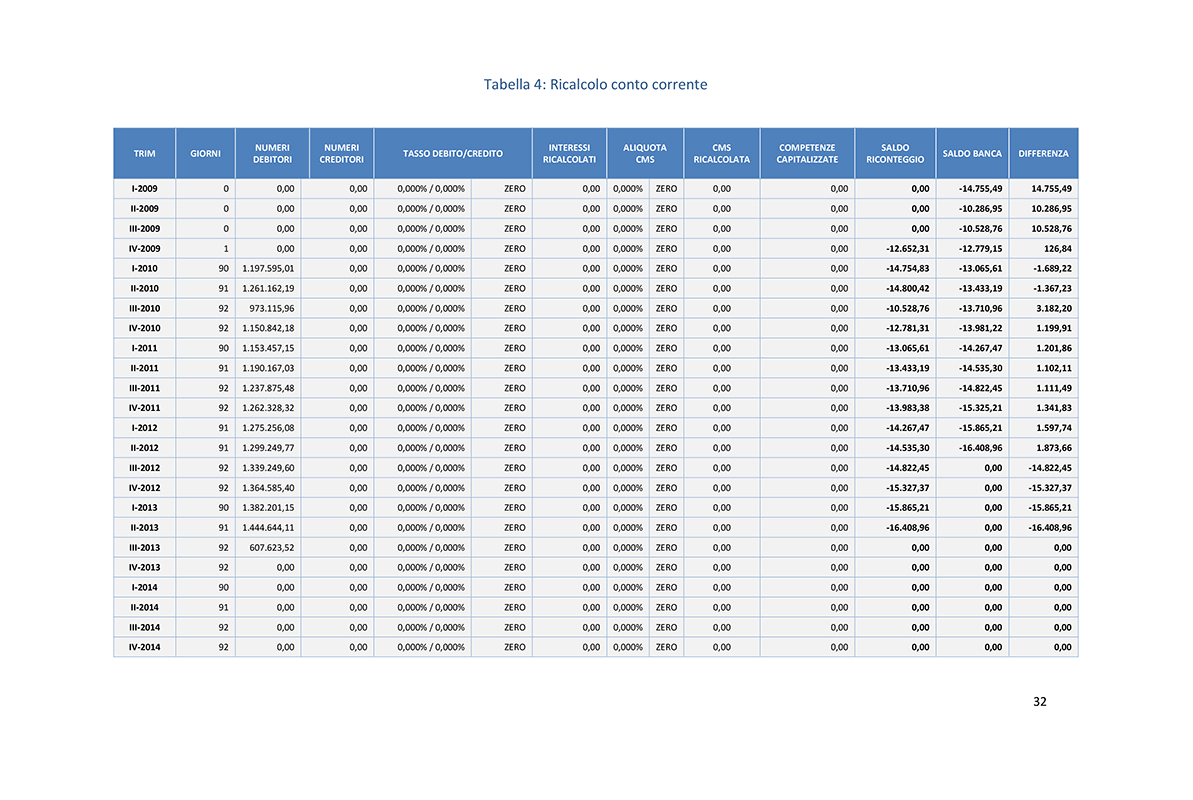Click bank balance value -15.325,21
This screenshot has height=800, width=1193.
pyautogui.click(x=981, y=408)
